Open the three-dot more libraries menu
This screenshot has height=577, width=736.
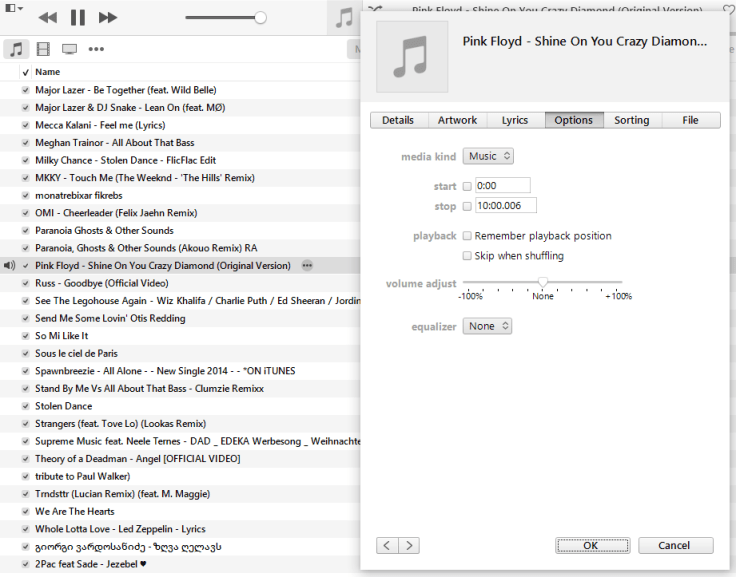click(x=96, y=49)
